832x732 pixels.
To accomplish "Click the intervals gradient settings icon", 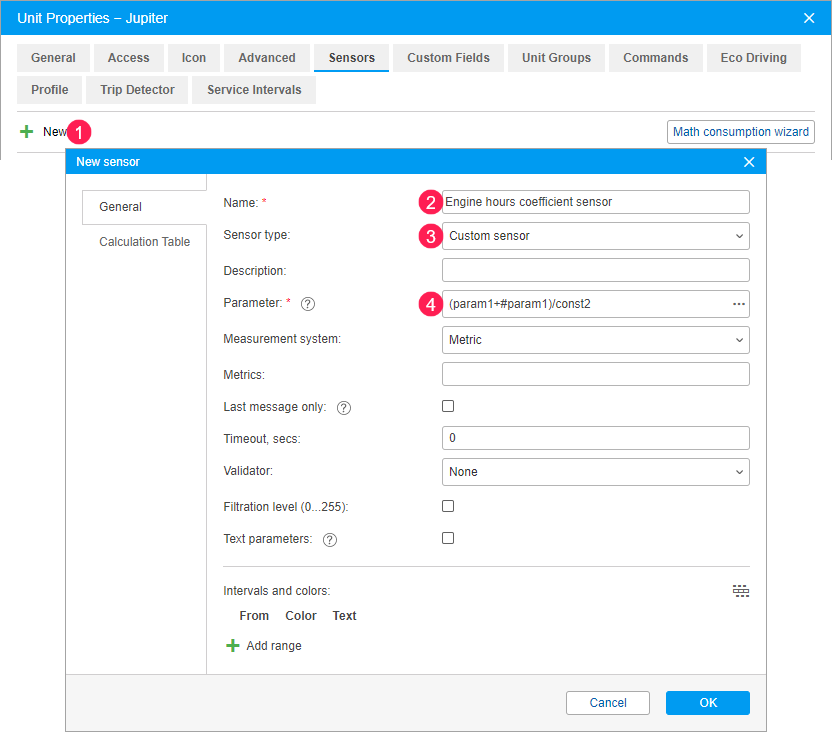I will [x=740, y=591].
